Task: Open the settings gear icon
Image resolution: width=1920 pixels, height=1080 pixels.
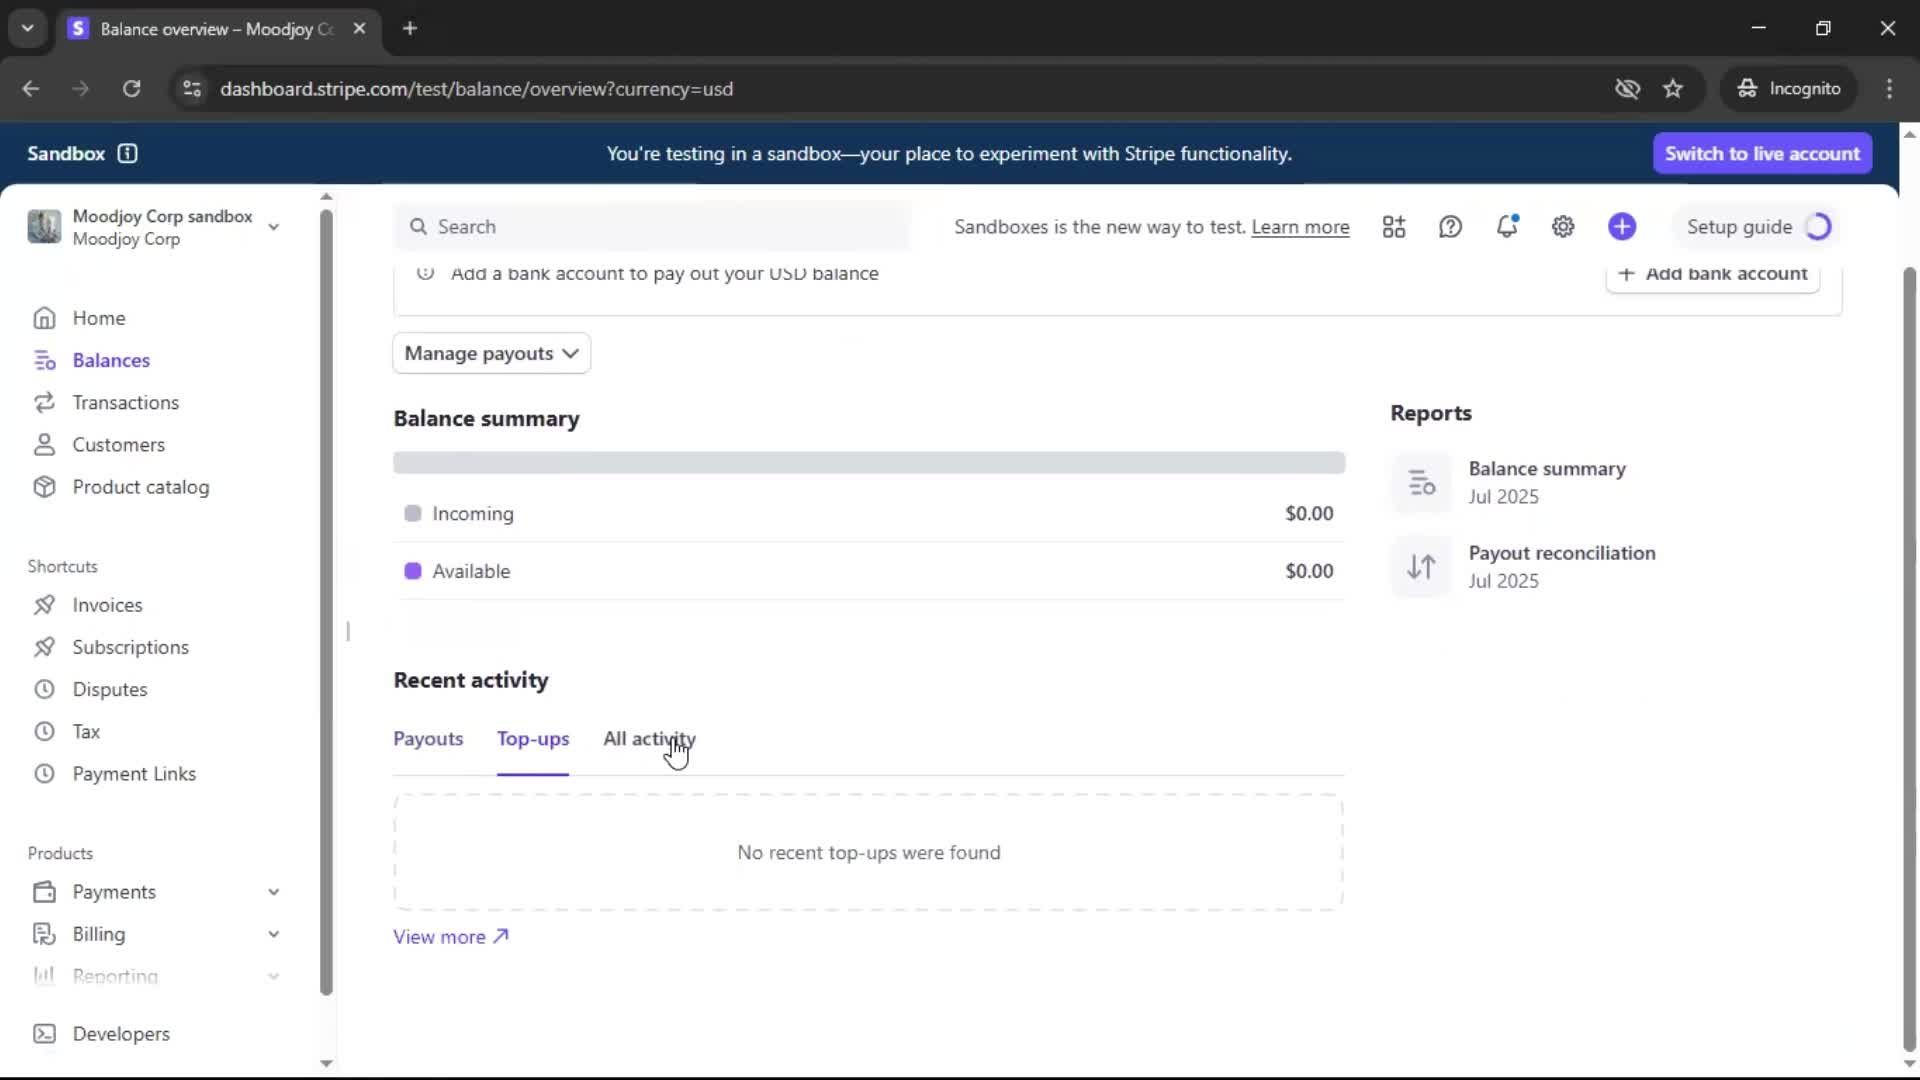Action: [1563, 227]
